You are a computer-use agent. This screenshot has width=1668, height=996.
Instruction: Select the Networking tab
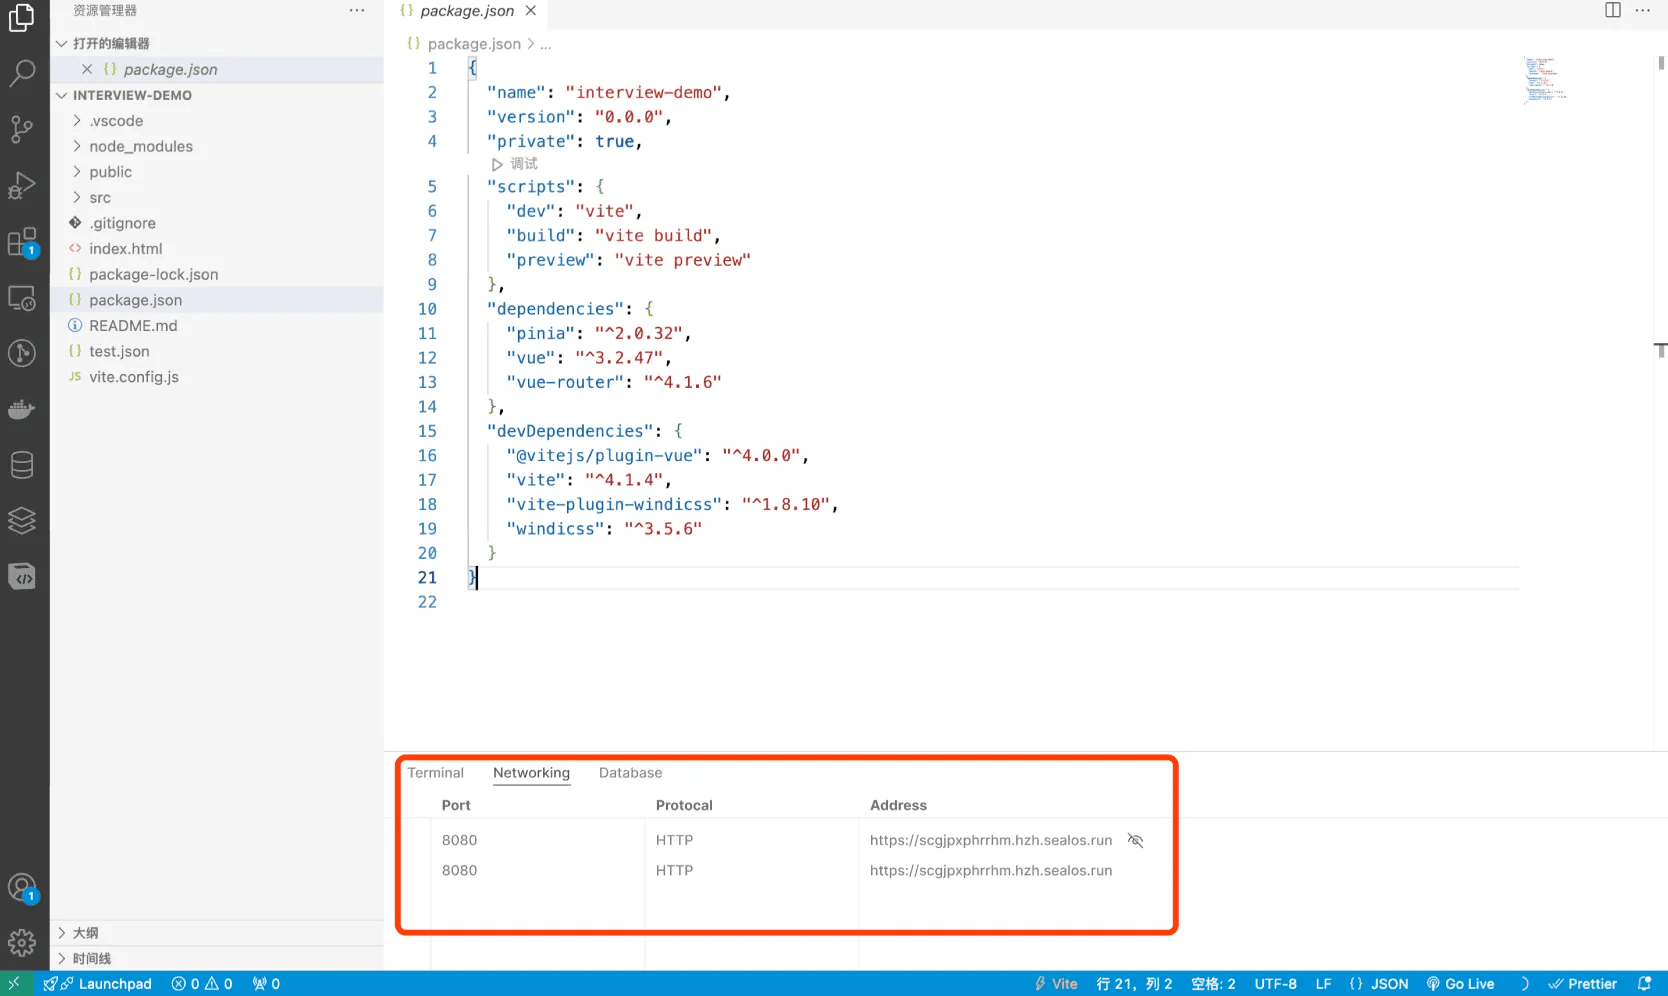coord(531,773)
